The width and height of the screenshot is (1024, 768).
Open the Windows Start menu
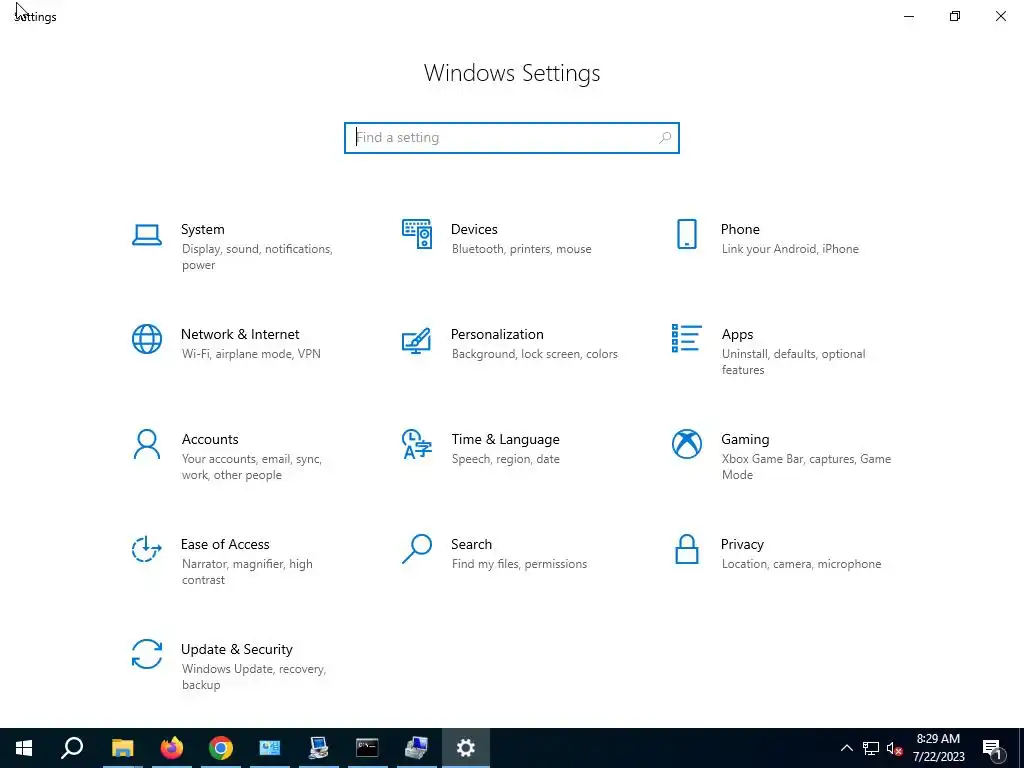tap(24, 748)
